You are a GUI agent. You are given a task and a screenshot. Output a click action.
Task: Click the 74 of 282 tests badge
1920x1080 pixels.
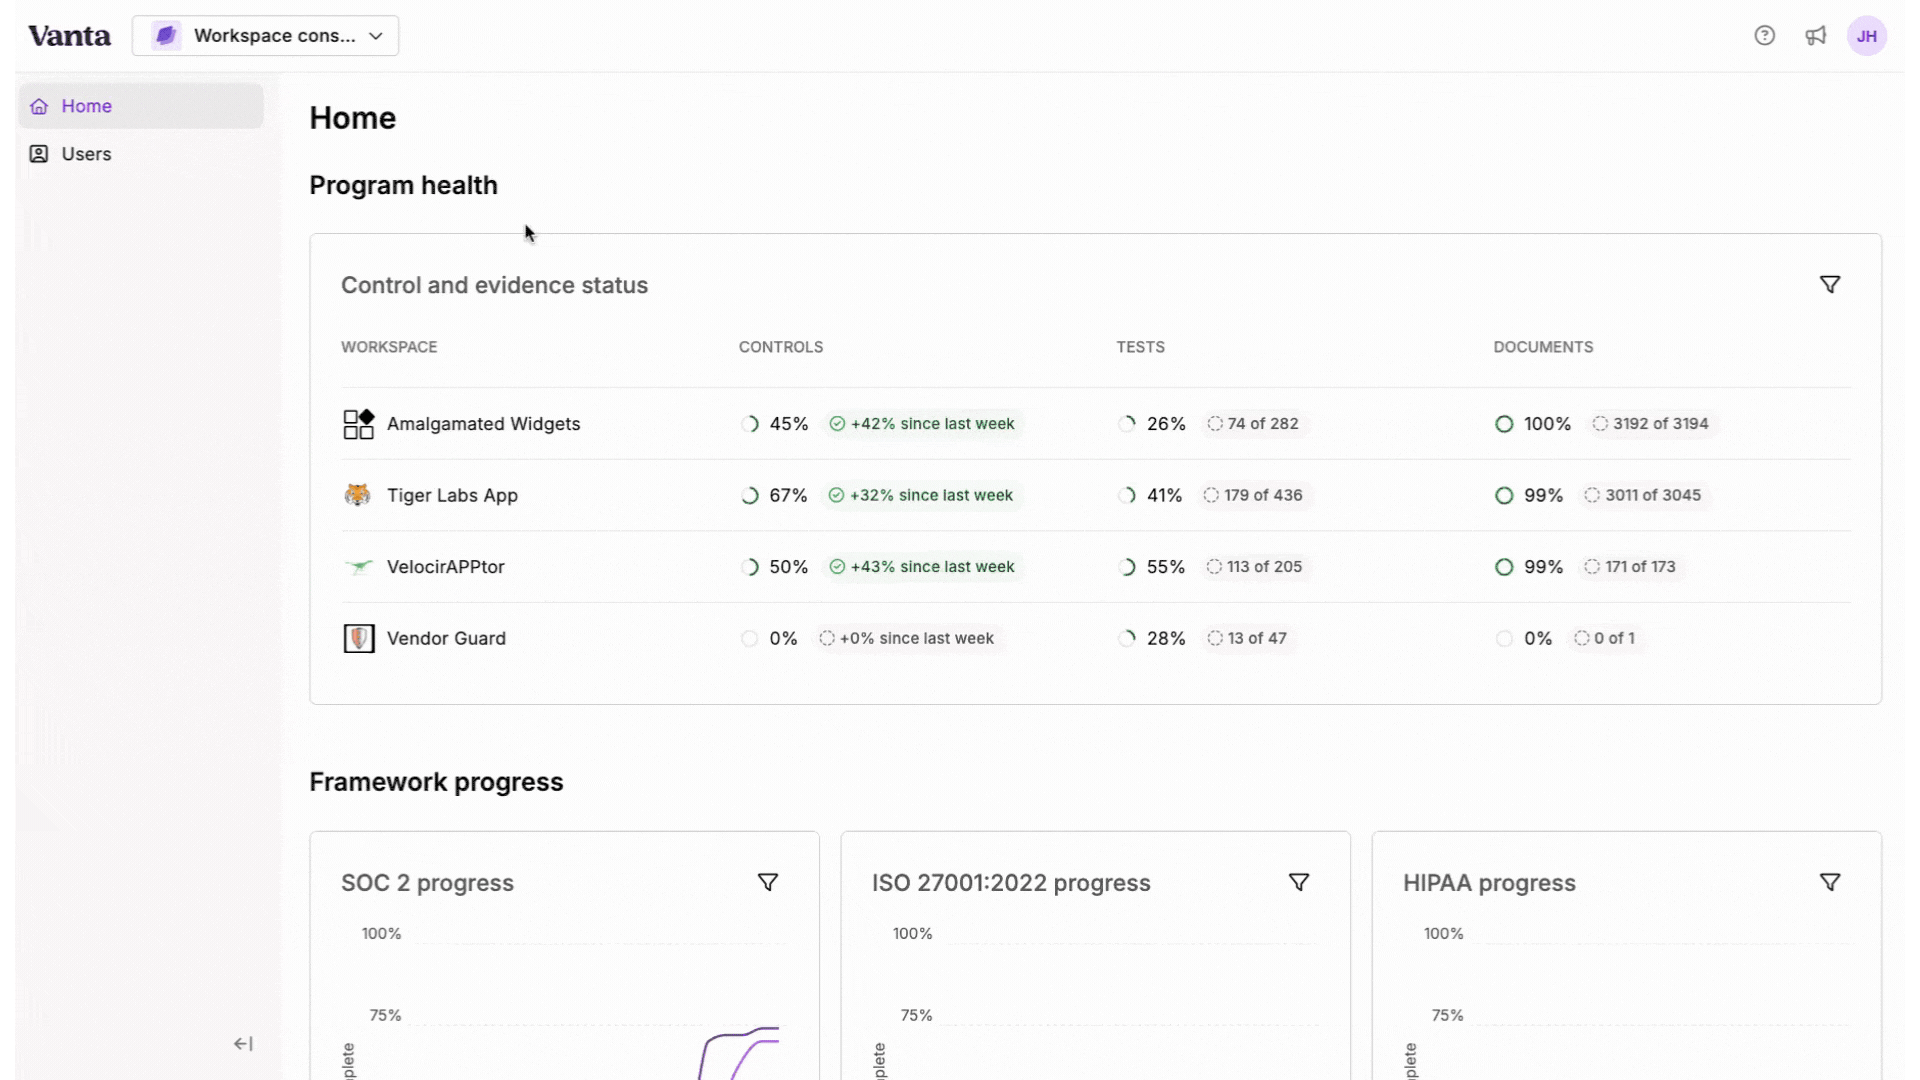tap(1253, 424)
